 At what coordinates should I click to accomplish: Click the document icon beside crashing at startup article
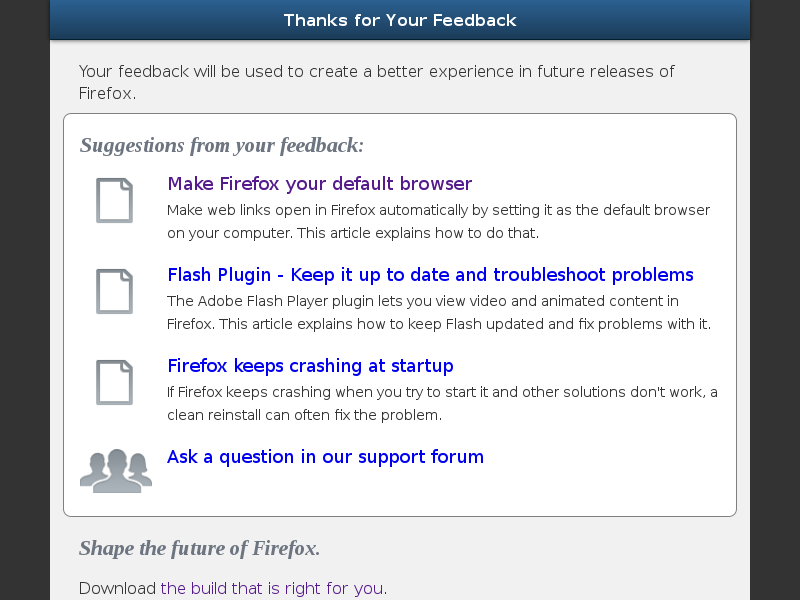114,382
